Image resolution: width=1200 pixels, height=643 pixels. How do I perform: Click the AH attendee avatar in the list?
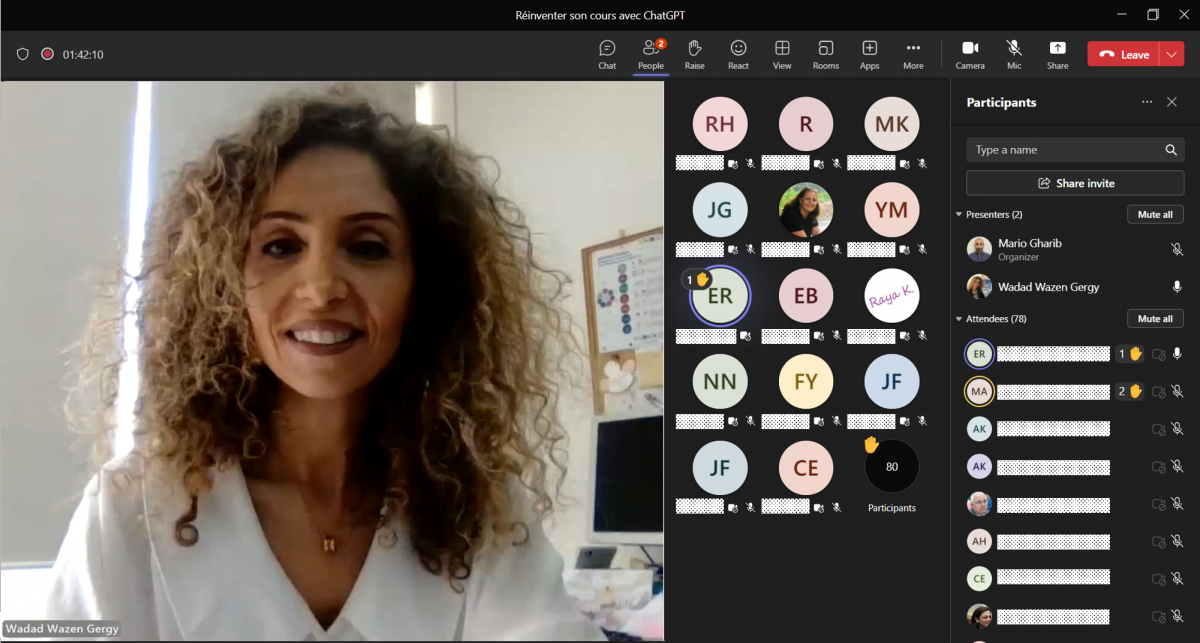click(x=980, y=541)
